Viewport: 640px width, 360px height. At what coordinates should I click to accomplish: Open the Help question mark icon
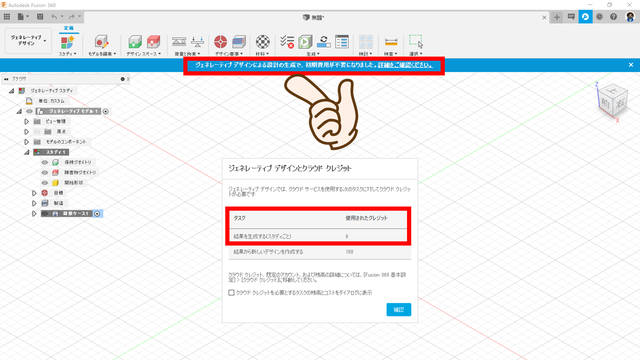pyautogui.click(x=613, y=17)
